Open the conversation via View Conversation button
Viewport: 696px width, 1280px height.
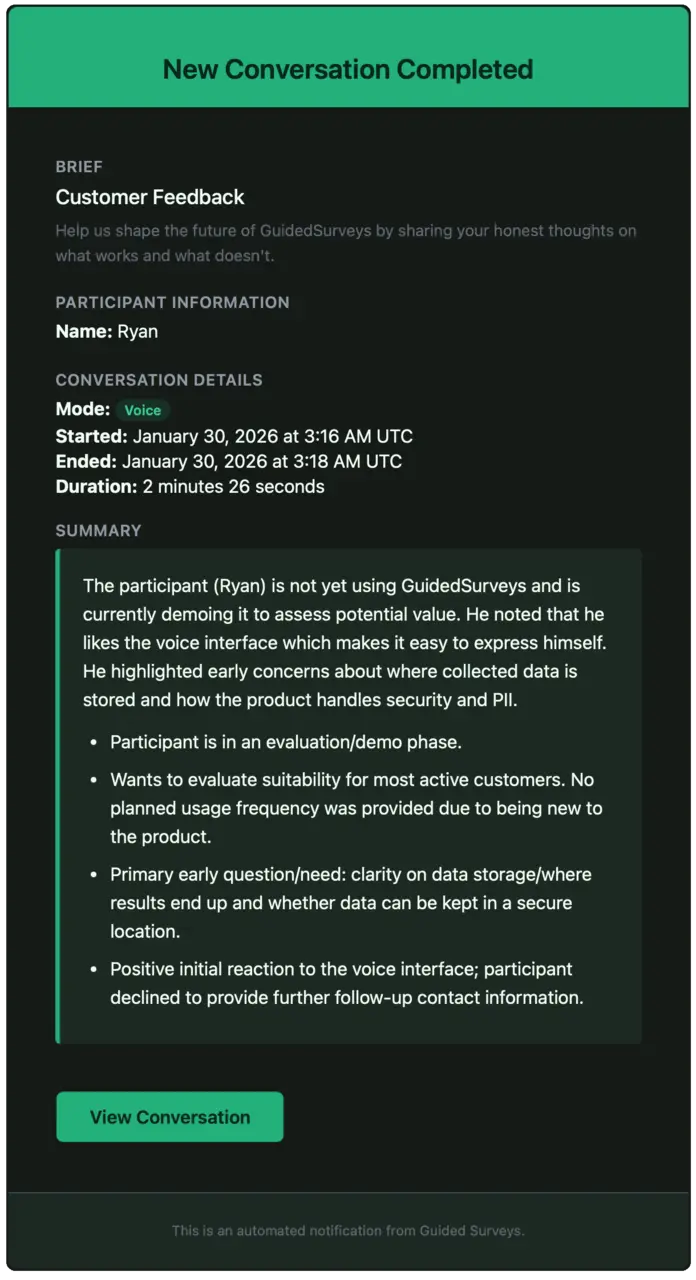click(169, 1116)
